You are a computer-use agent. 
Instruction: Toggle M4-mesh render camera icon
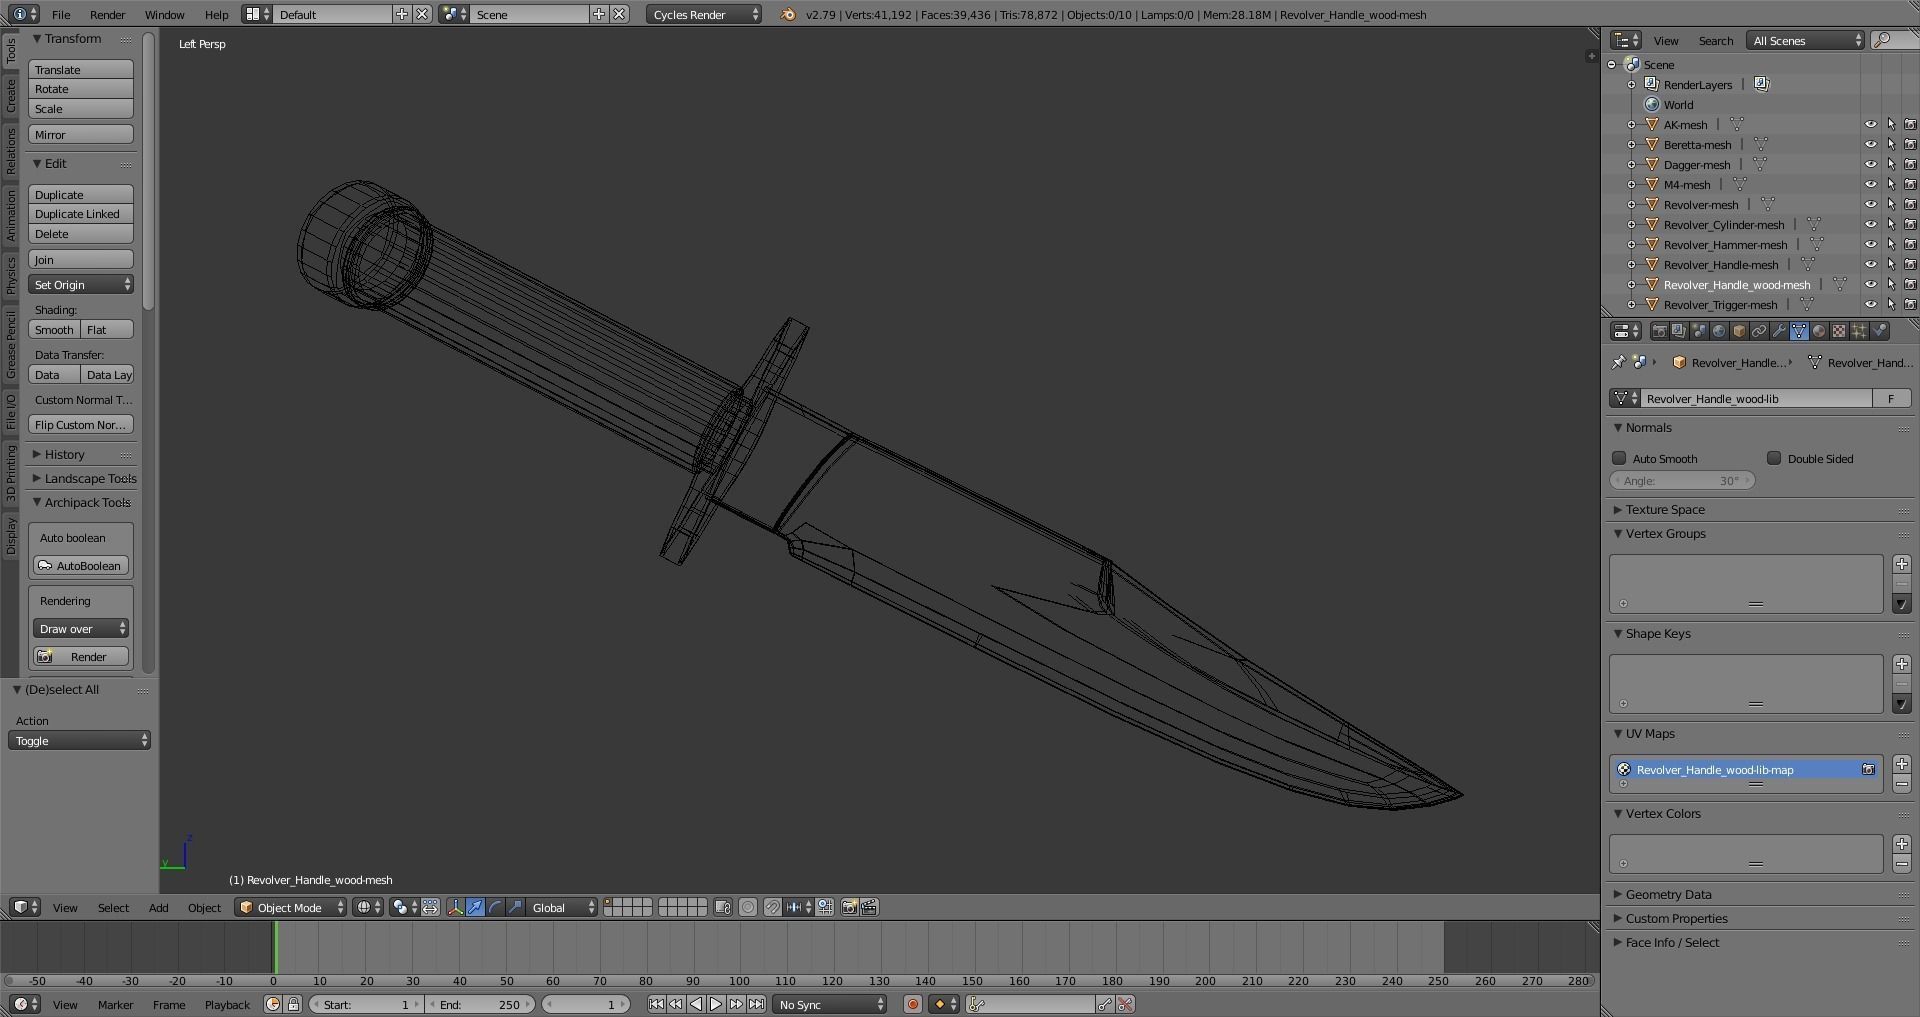1910,185
